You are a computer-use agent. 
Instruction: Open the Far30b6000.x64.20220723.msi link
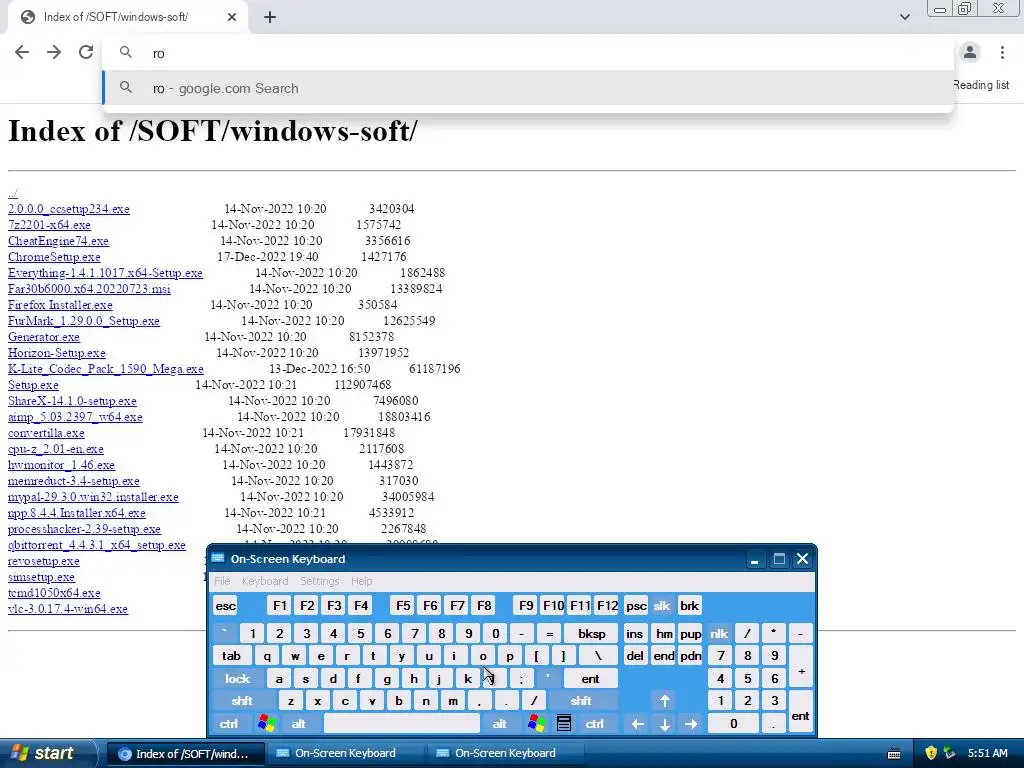coord(89,289)
